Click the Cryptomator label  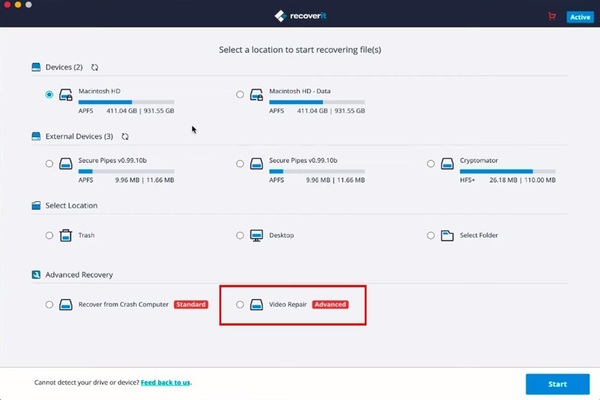tap(479, 160)
